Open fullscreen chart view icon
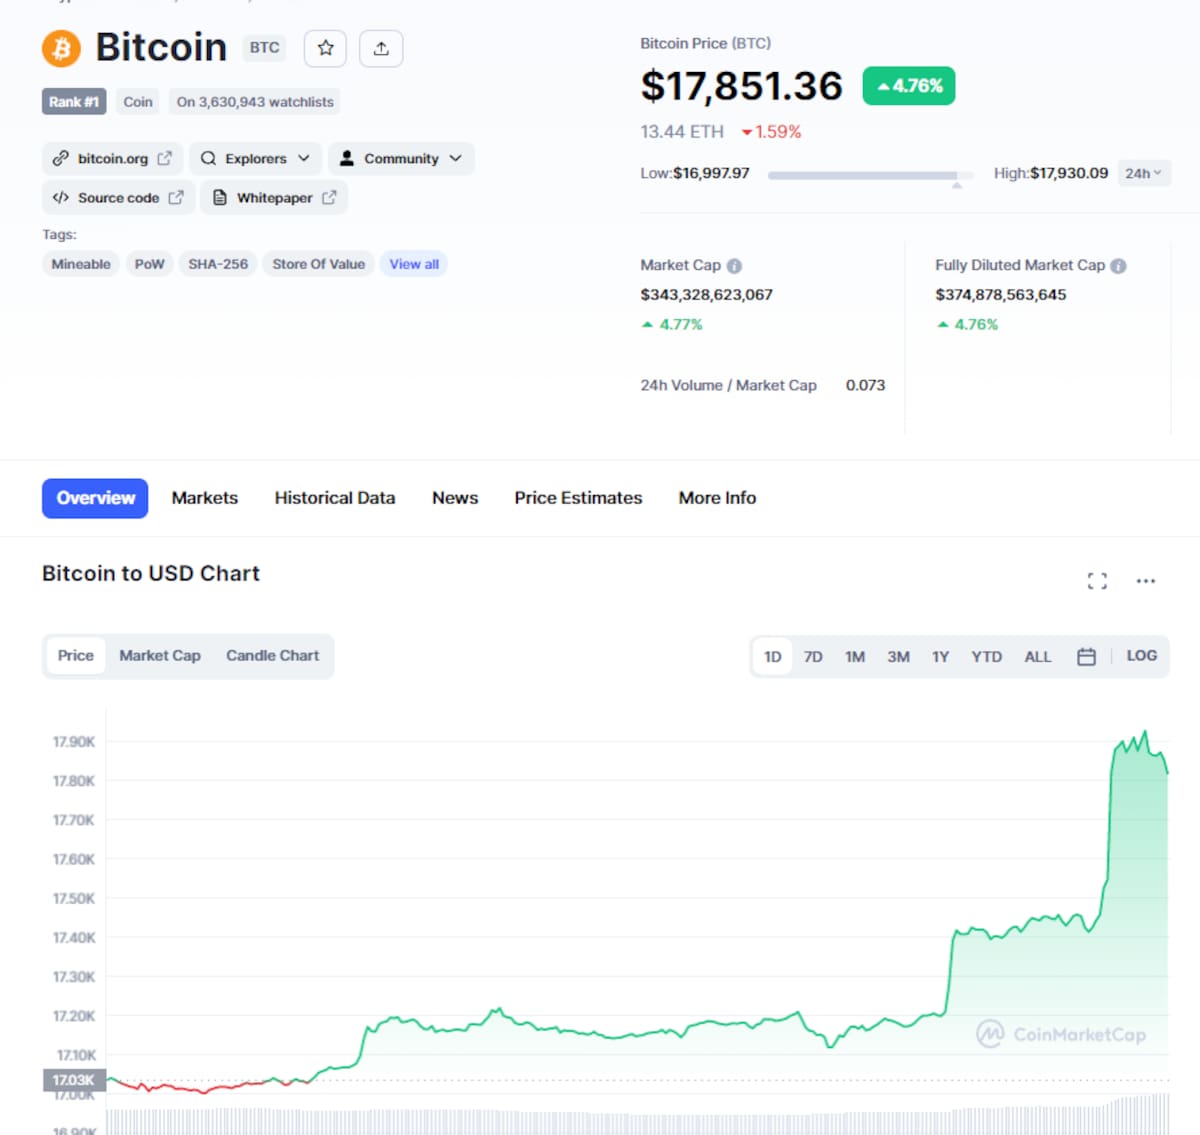This screenshot has height=1135, width=1200. [1097, 581]
